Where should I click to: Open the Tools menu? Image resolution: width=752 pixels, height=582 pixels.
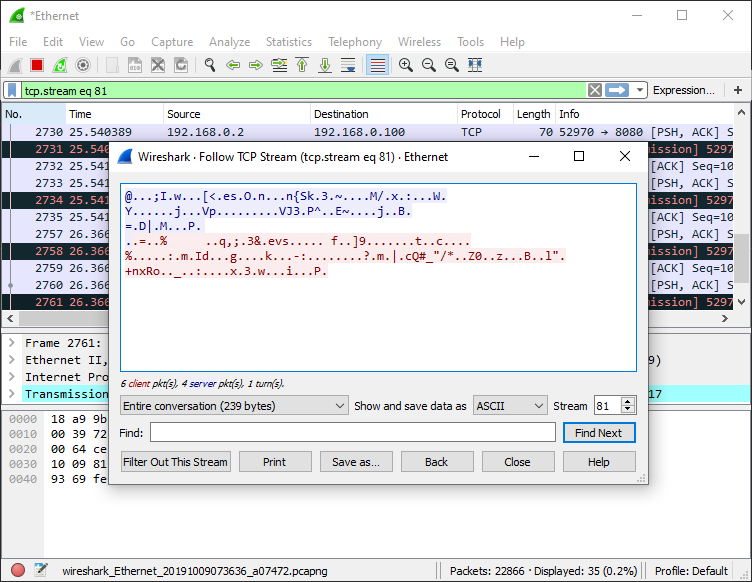click(470, 42)
